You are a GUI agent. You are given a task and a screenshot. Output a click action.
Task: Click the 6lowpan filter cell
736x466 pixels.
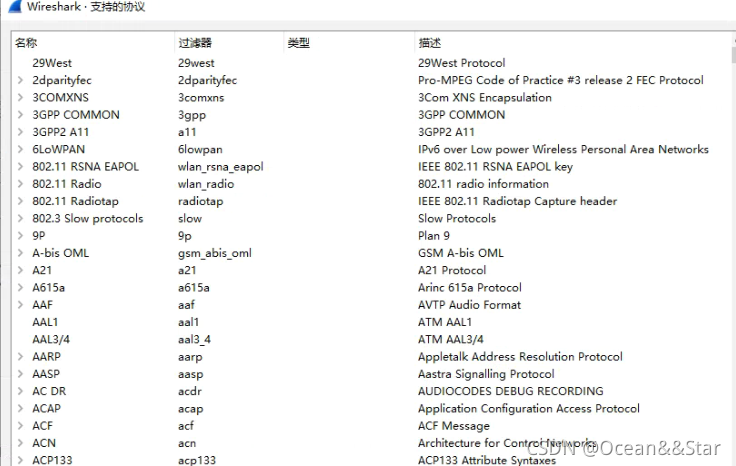click(x=200, y=150)
